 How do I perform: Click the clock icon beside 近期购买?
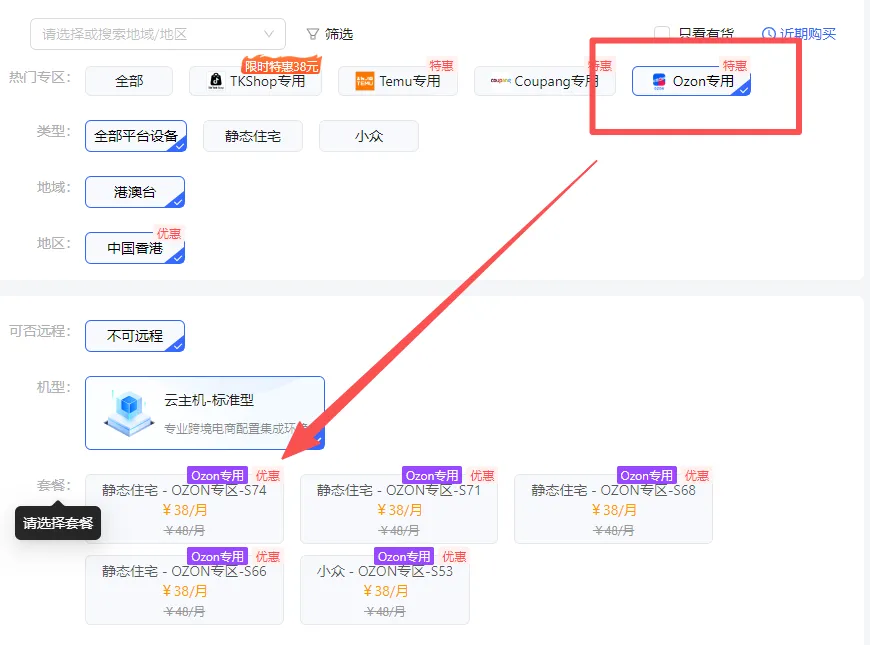click(768, 34)
